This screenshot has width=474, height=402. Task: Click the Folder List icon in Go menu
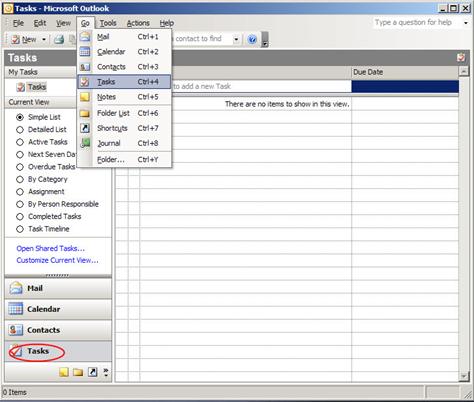click(85, 113)
